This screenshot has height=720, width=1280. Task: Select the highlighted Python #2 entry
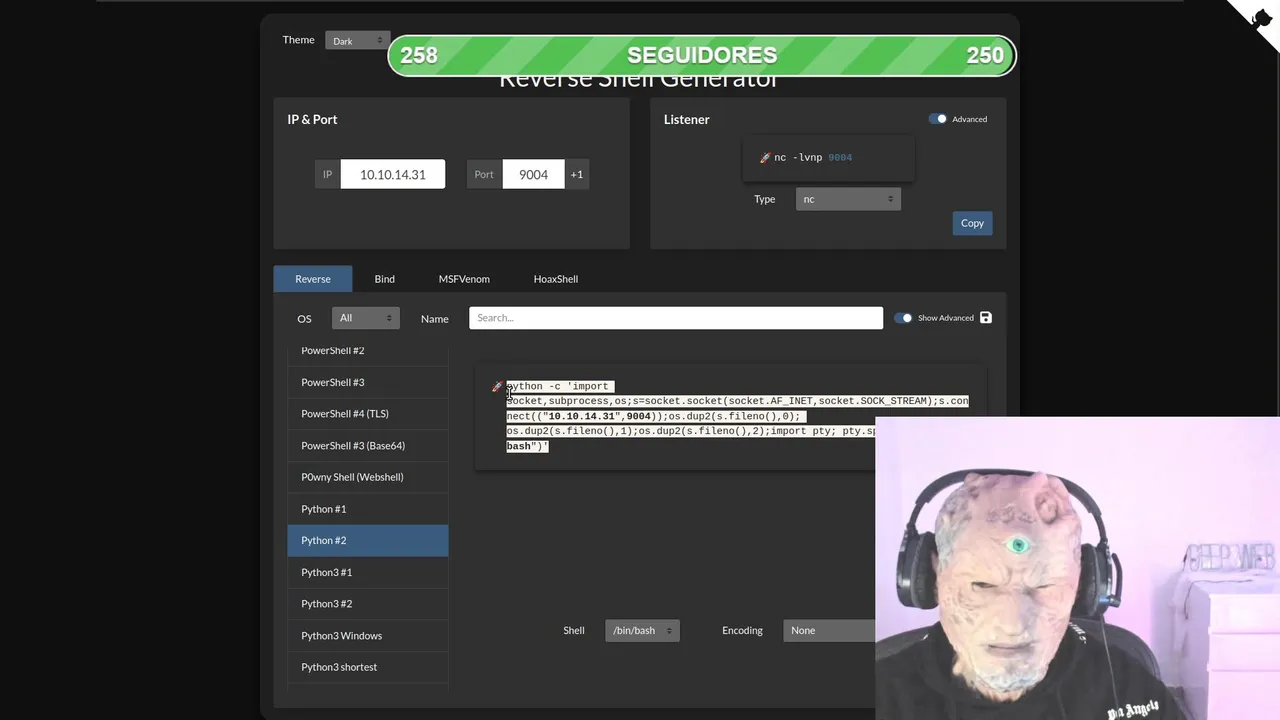pos(368,540)
